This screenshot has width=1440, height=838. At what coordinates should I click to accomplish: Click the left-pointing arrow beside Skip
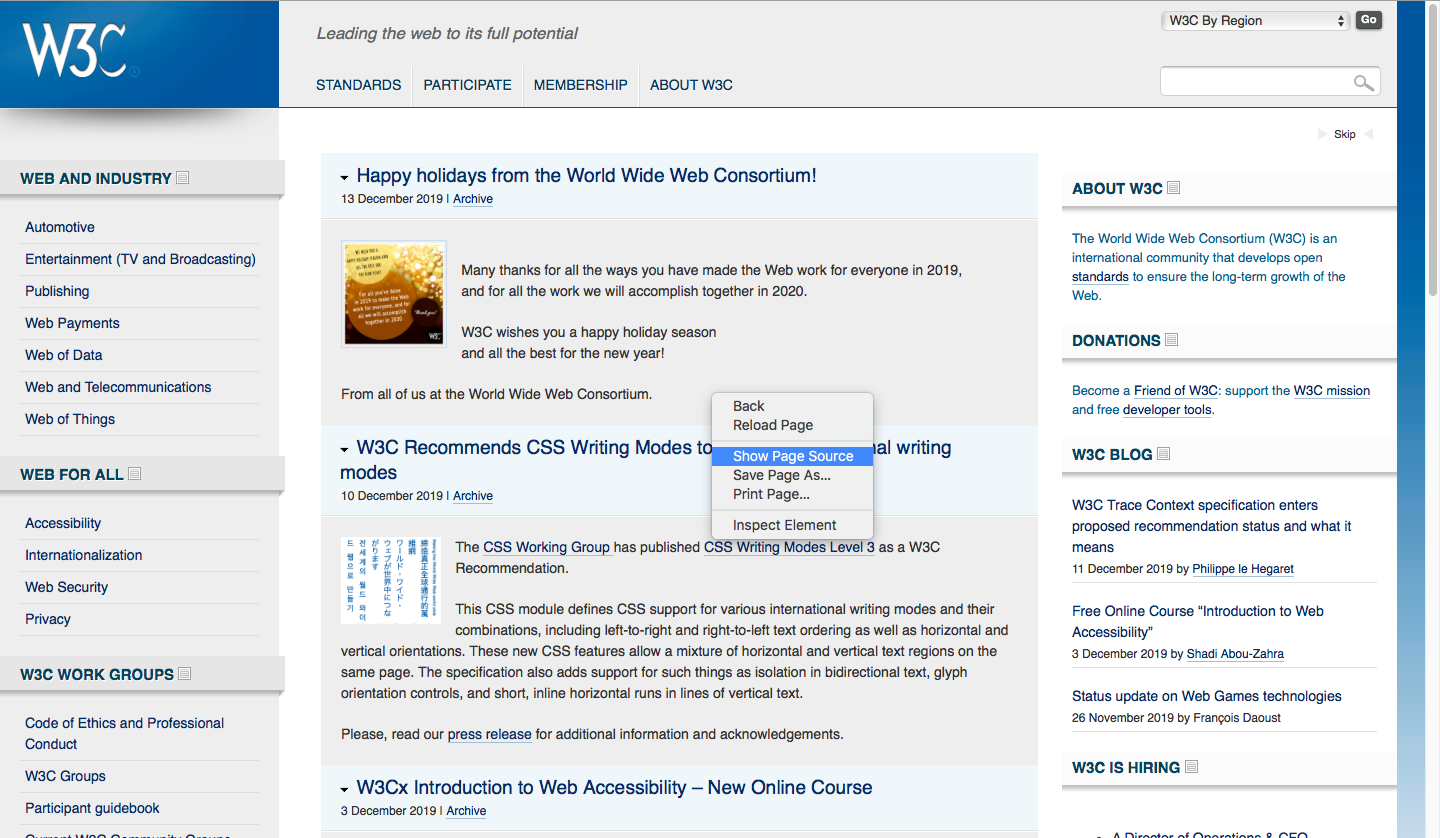[x=1369, y=134]
